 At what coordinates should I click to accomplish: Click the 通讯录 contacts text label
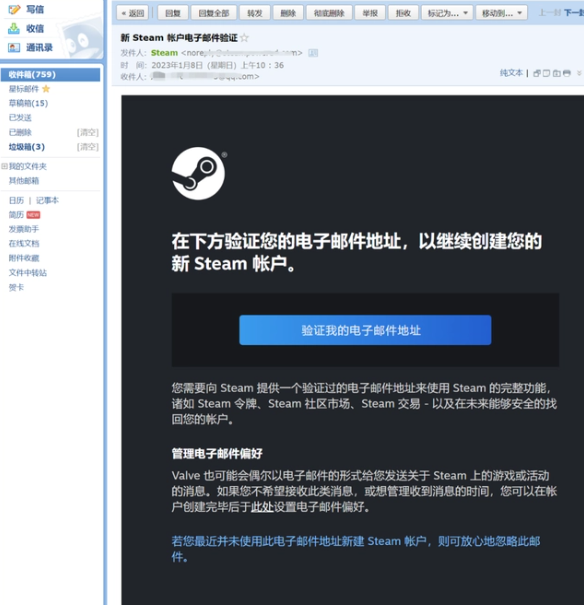[x=39, y=47]
